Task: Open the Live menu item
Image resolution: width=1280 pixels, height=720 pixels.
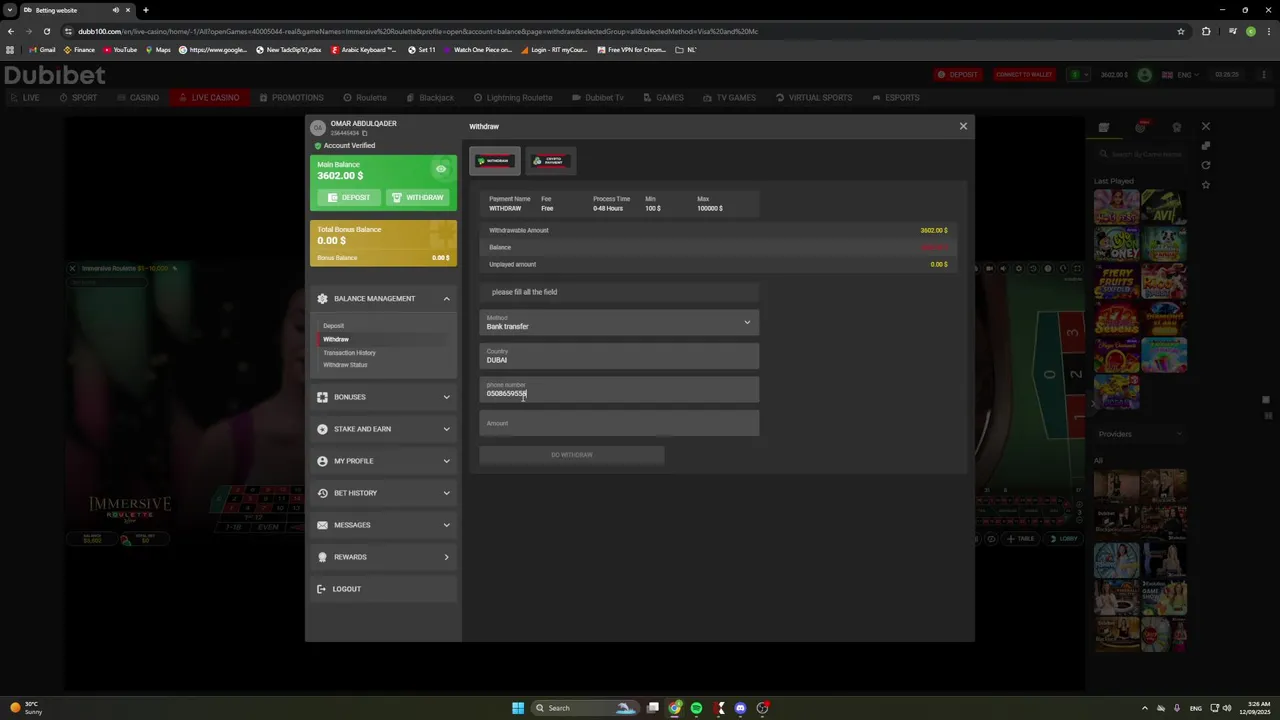Action: (24, 97)
